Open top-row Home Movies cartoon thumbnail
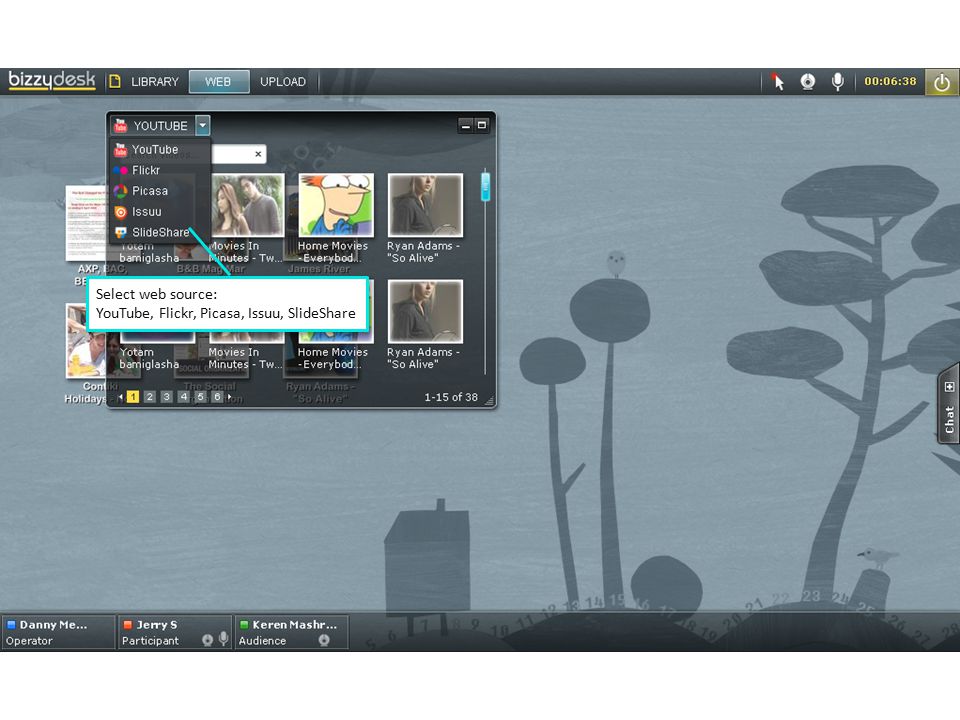 (336, 205)
